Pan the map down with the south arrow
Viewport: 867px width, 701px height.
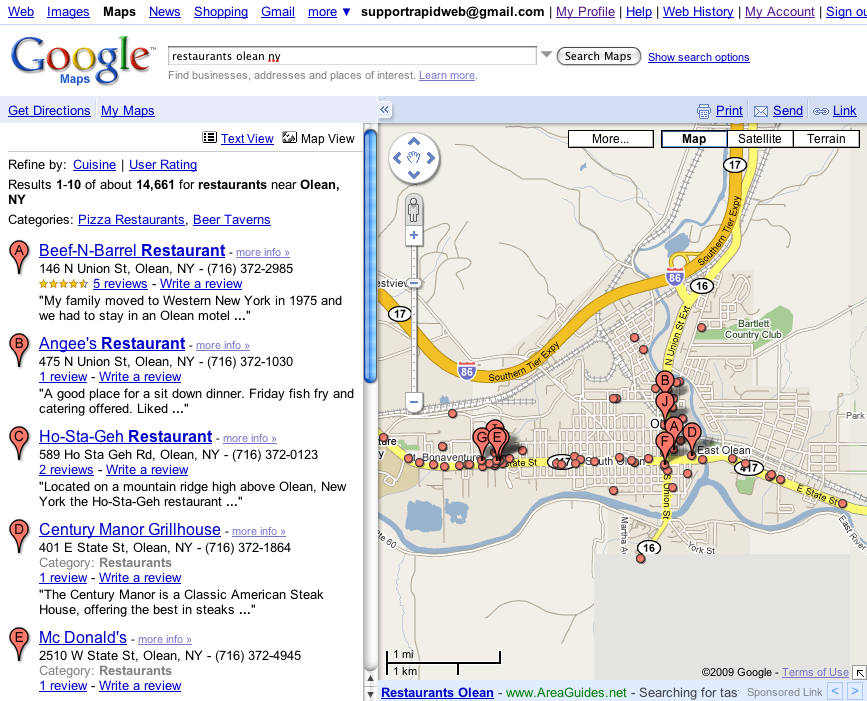point(414,175)
